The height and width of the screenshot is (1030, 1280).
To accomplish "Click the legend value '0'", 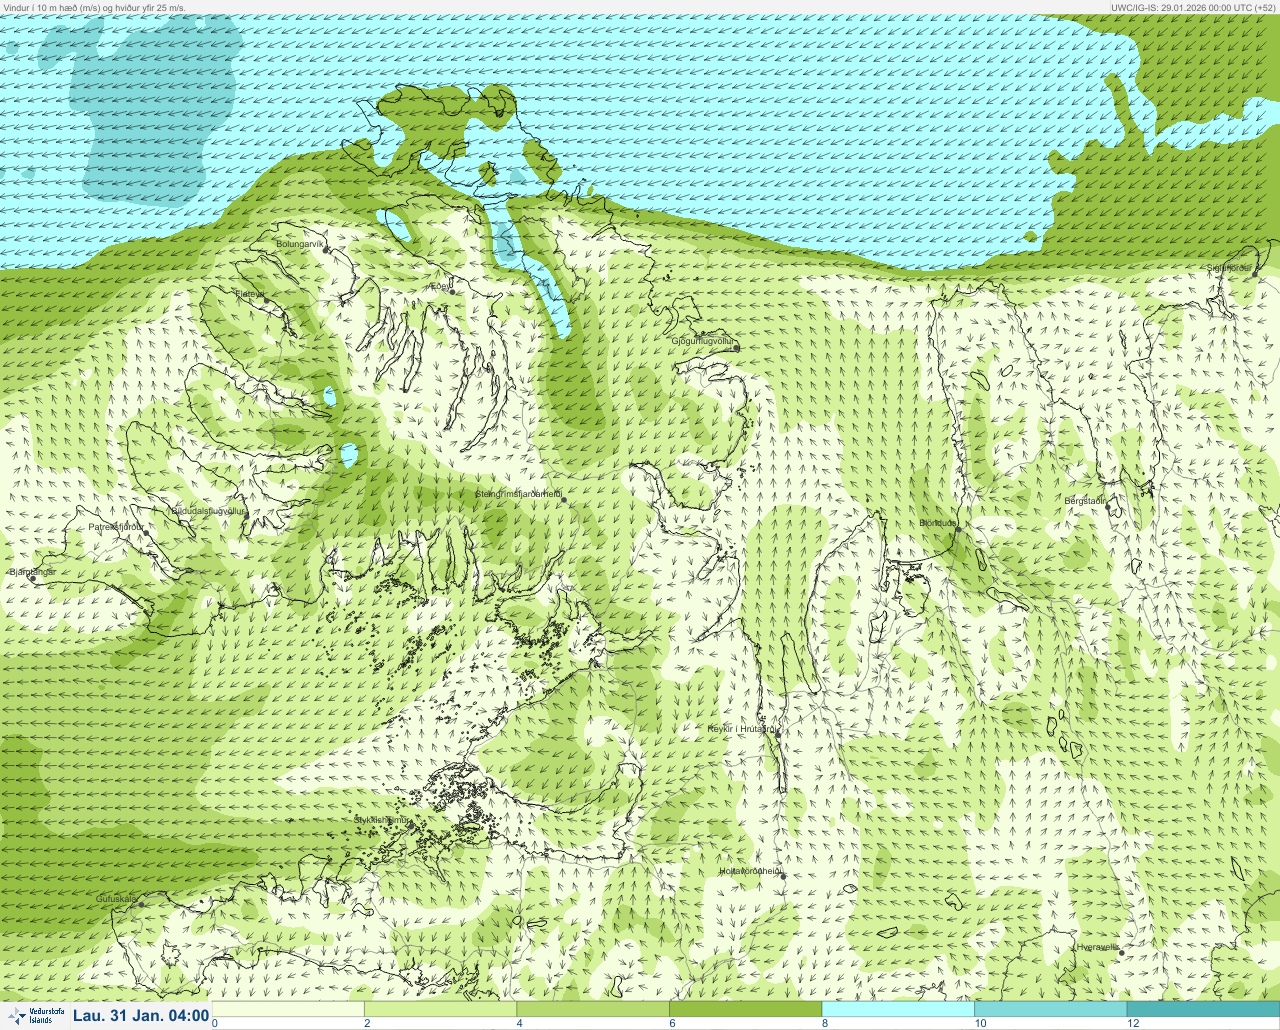I will tap(215, 1023).
